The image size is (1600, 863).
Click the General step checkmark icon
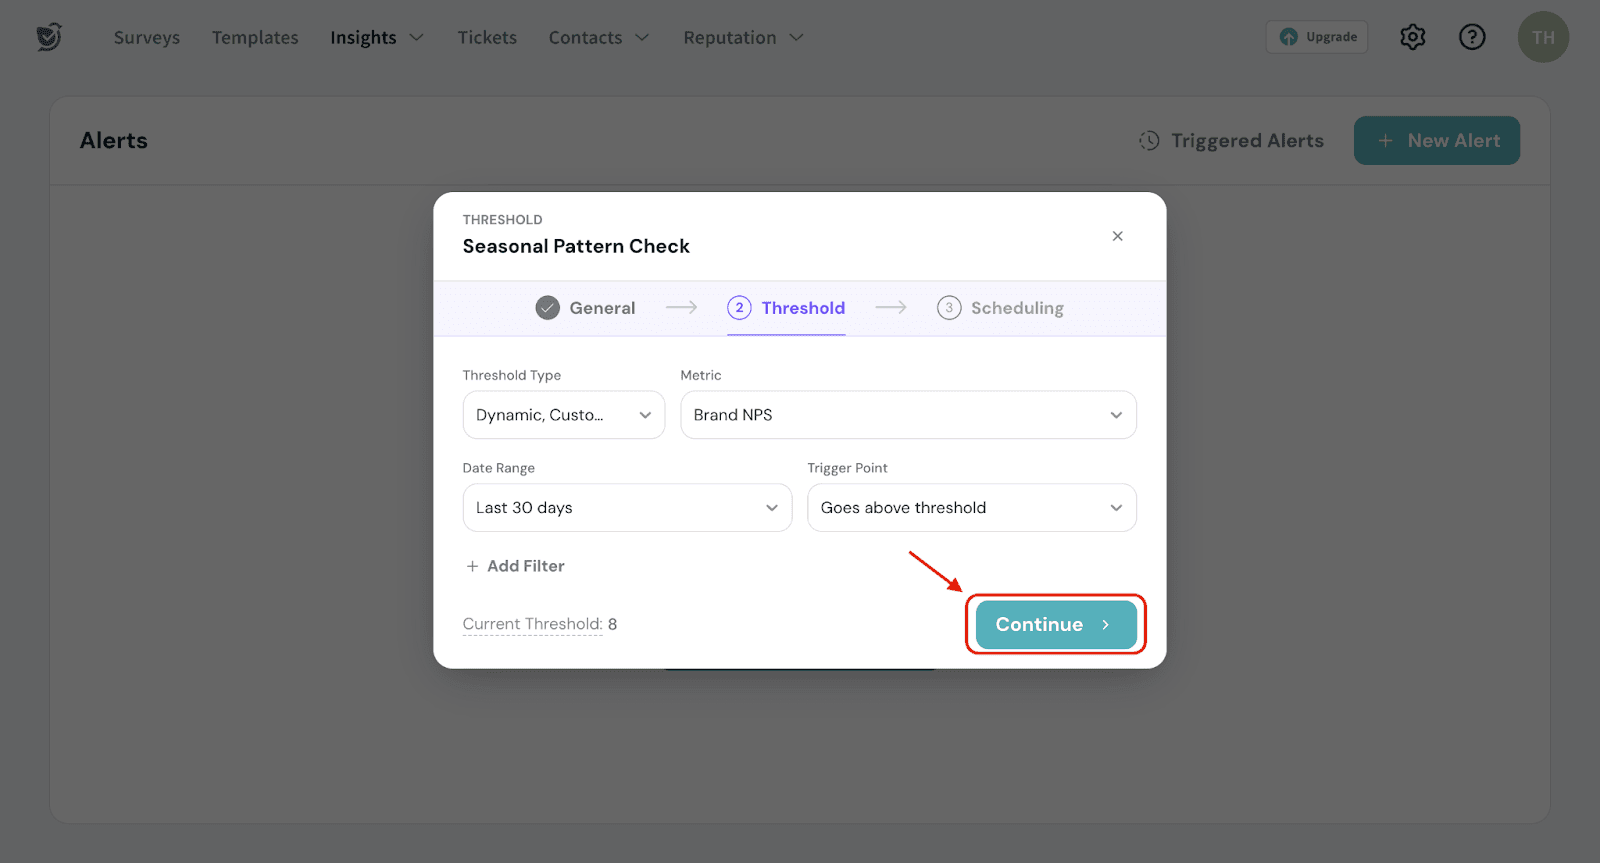pyautogui.click(x=547, y=308)
